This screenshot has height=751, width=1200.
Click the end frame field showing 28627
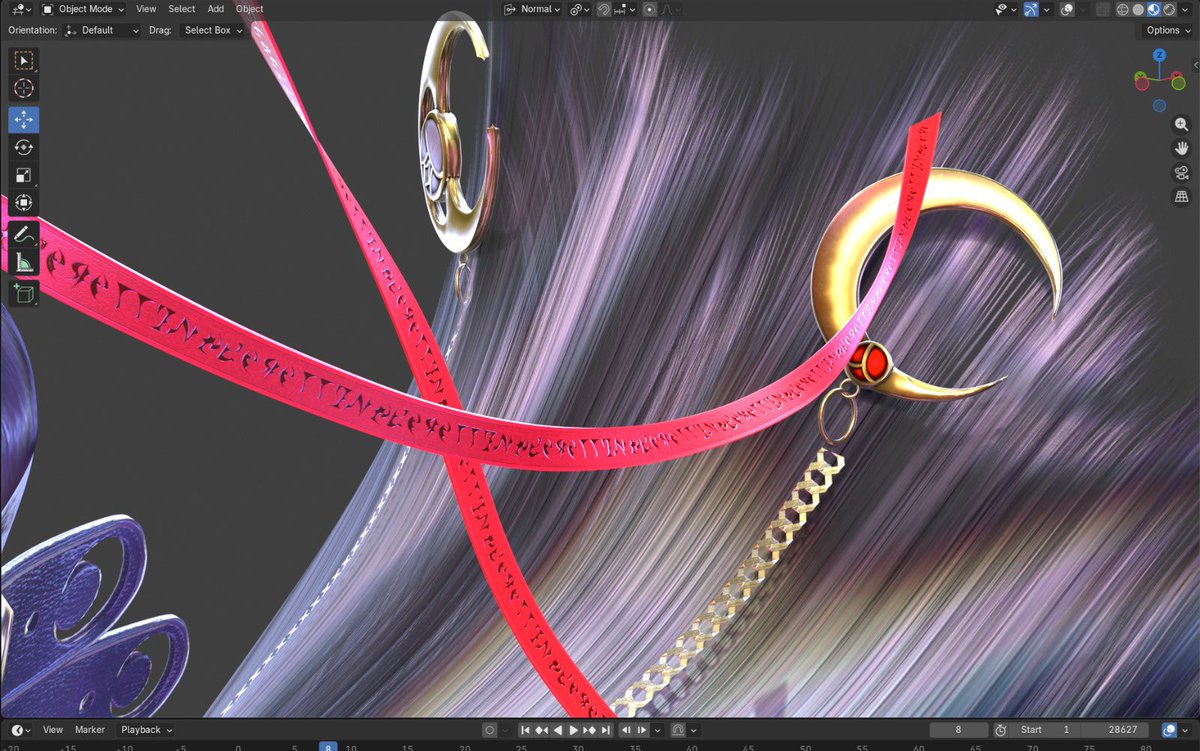click(x=1114, y=730)
